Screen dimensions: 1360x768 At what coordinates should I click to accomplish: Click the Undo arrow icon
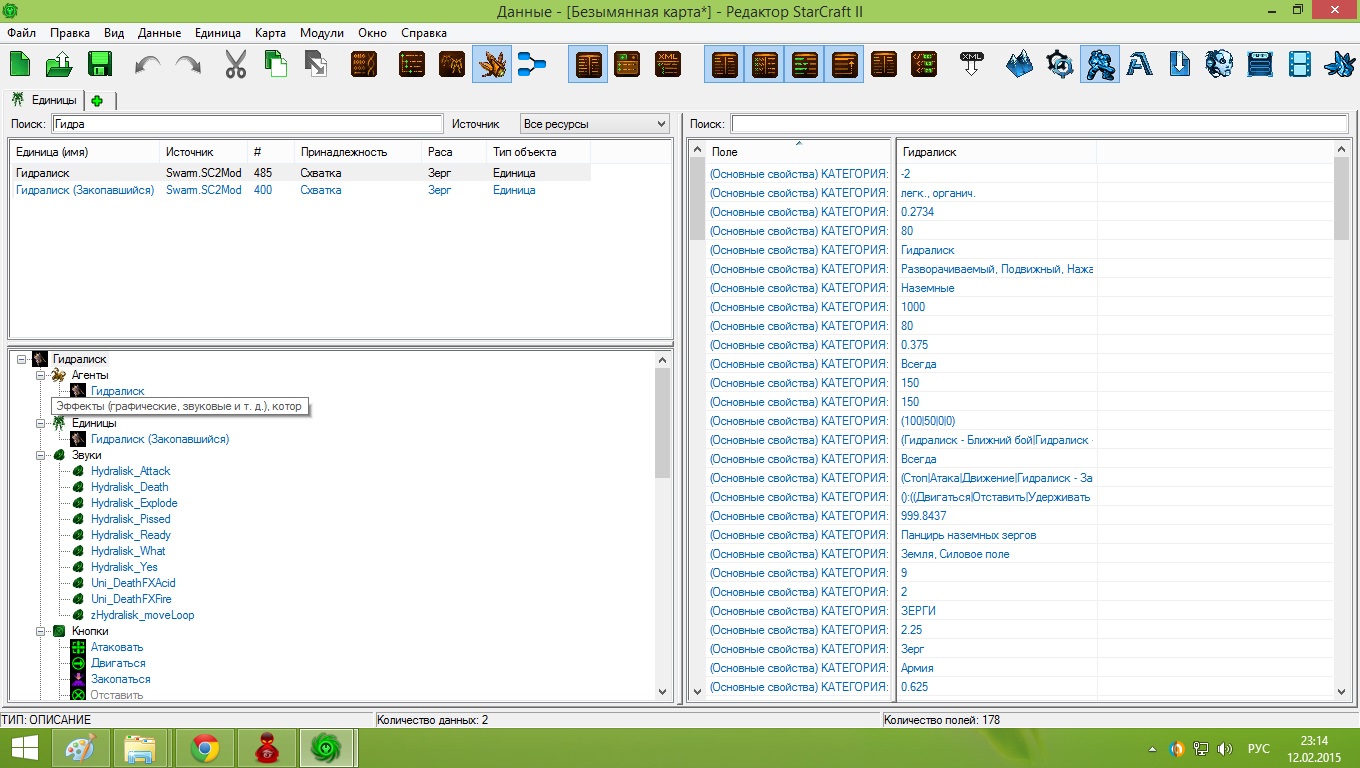coord(148,65)
